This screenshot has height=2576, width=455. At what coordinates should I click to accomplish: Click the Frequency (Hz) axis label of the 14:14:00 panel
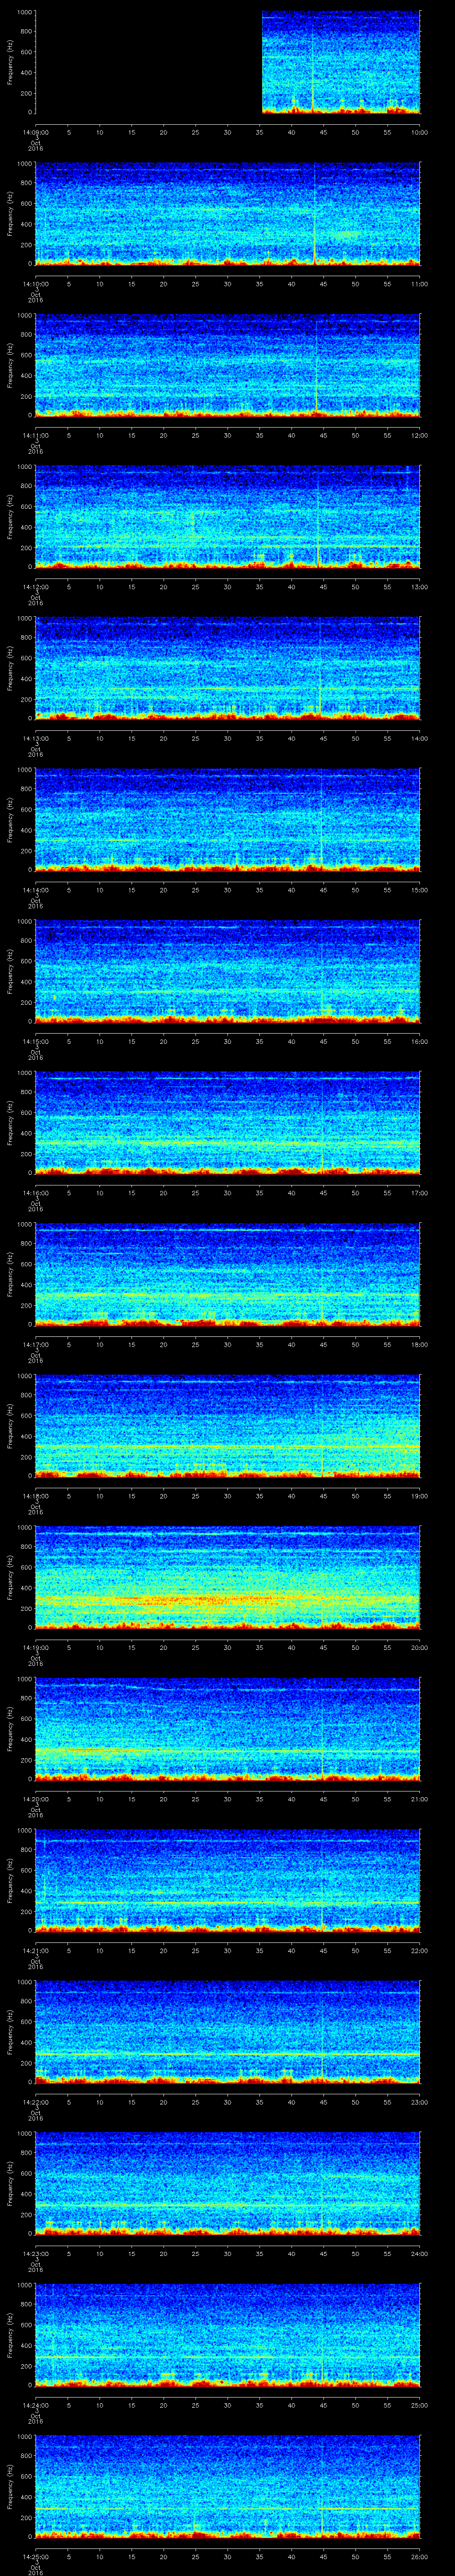click(10, 819)
